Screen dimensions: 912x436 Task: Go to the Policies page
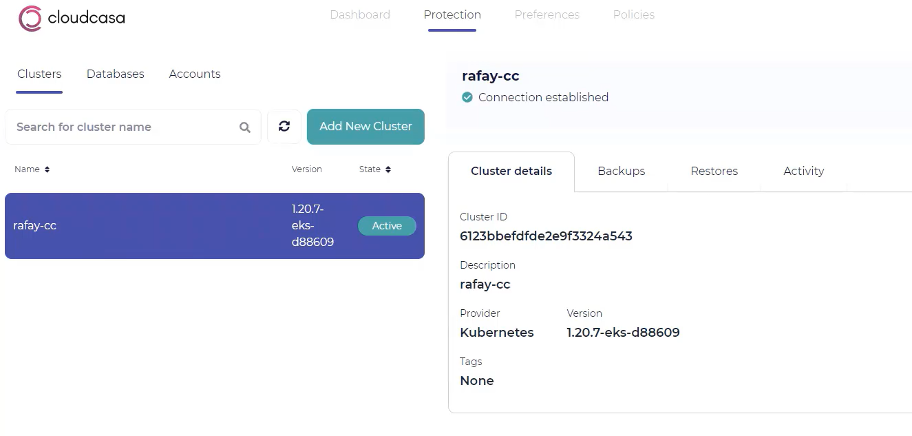coord(633,15)
